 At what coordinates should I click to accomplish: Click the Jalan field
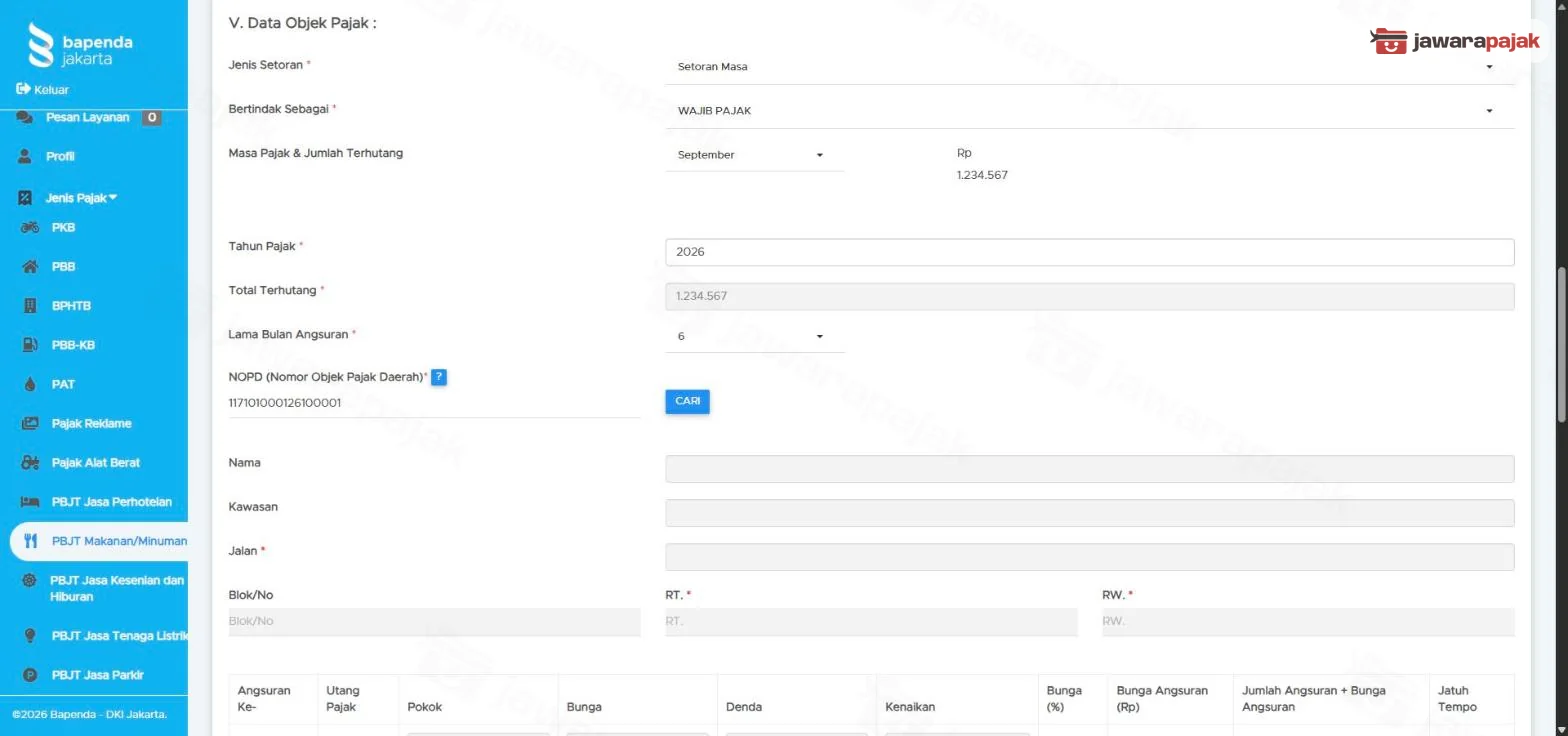[1089, 557]
